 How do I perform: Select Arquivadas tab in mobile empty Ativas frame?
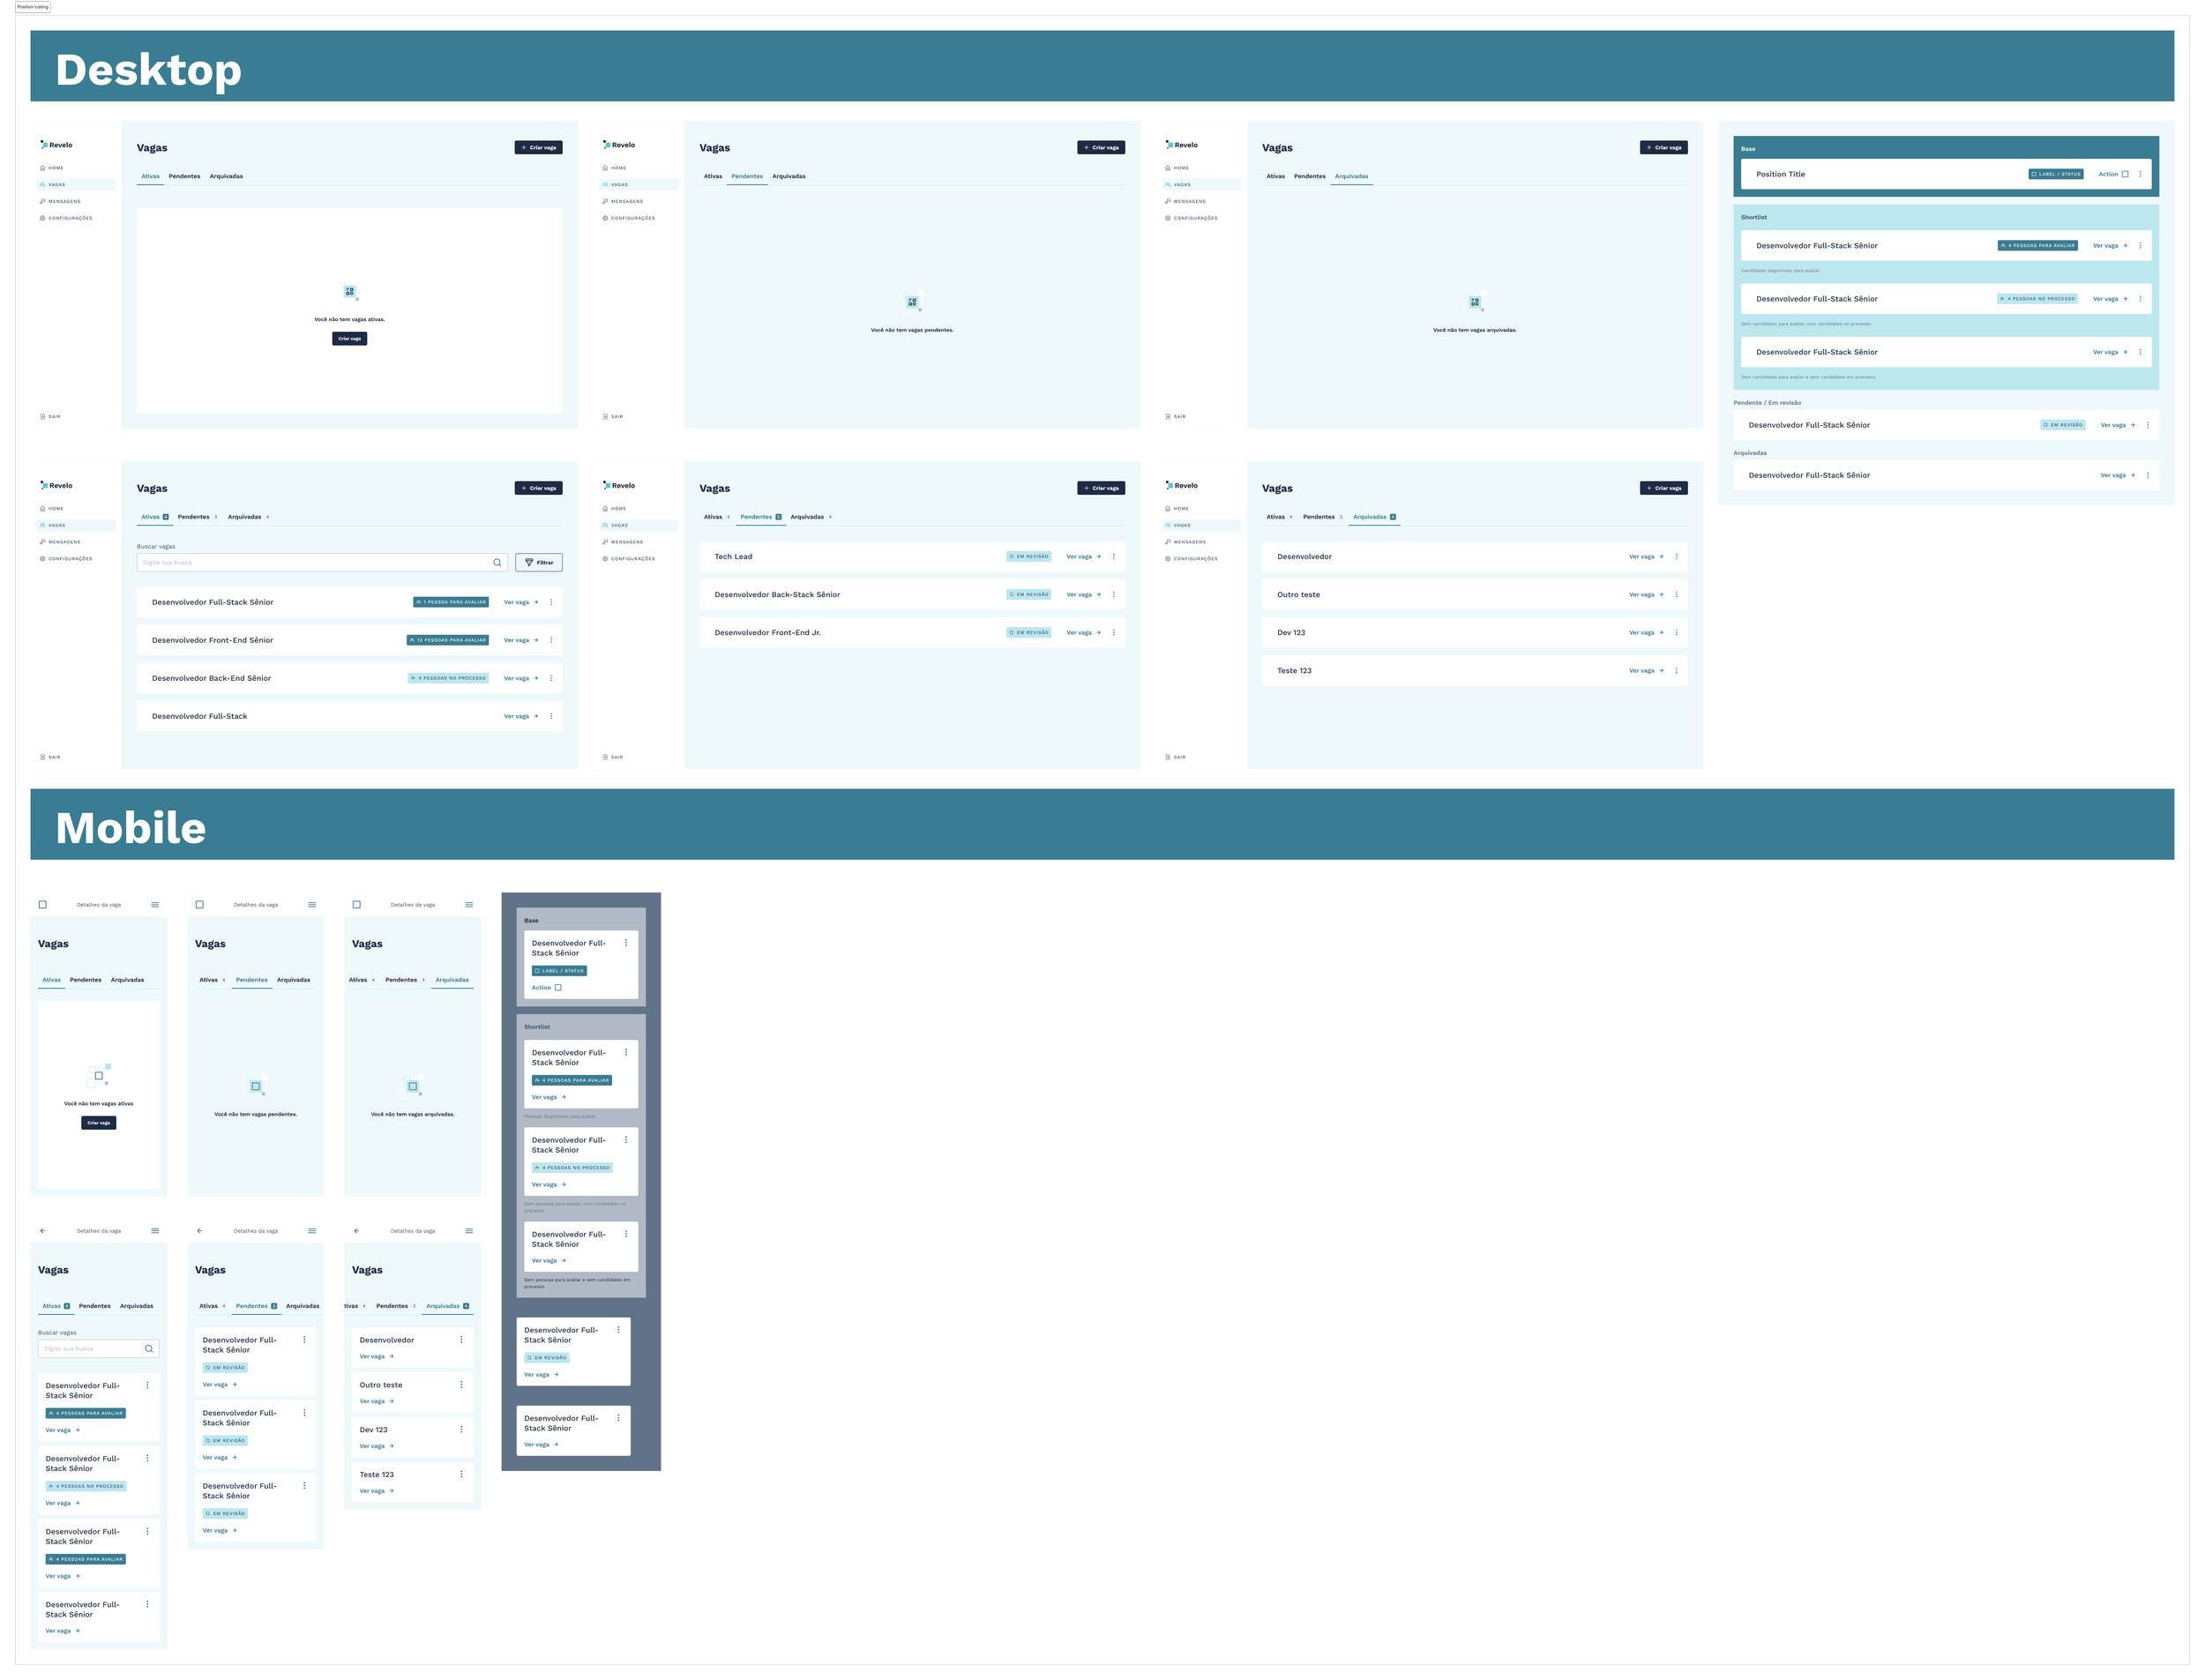(127, 979)
